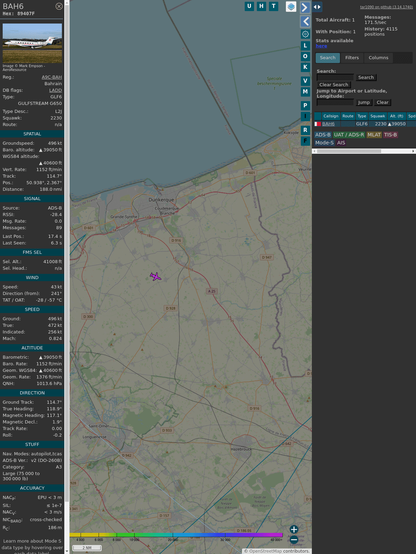The height and width of the screenshot is (554, 416).
Task: Click the H map toggle button
Action: click(261, 6)
